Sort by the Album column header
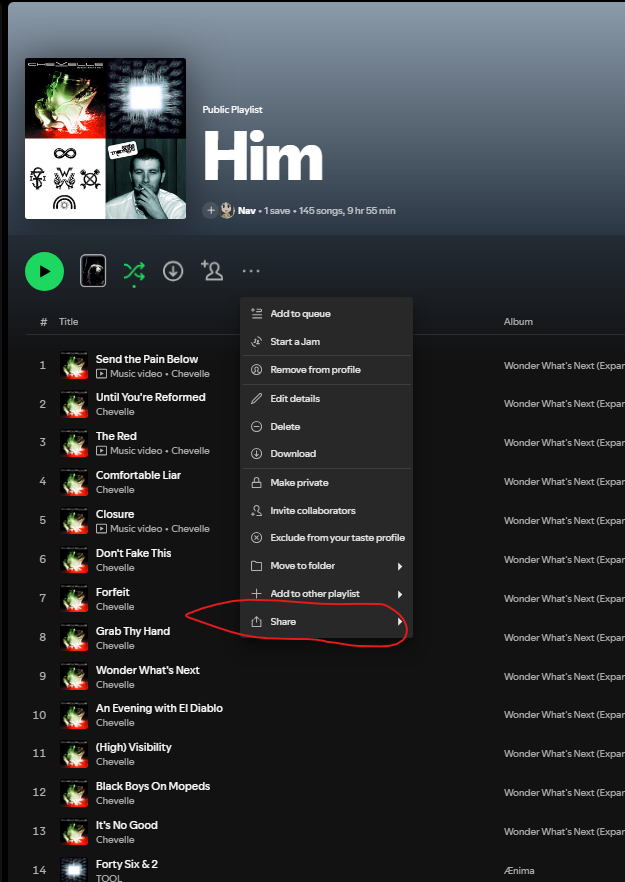This screenshot has height=882, width=625. (x=518, y=322)
